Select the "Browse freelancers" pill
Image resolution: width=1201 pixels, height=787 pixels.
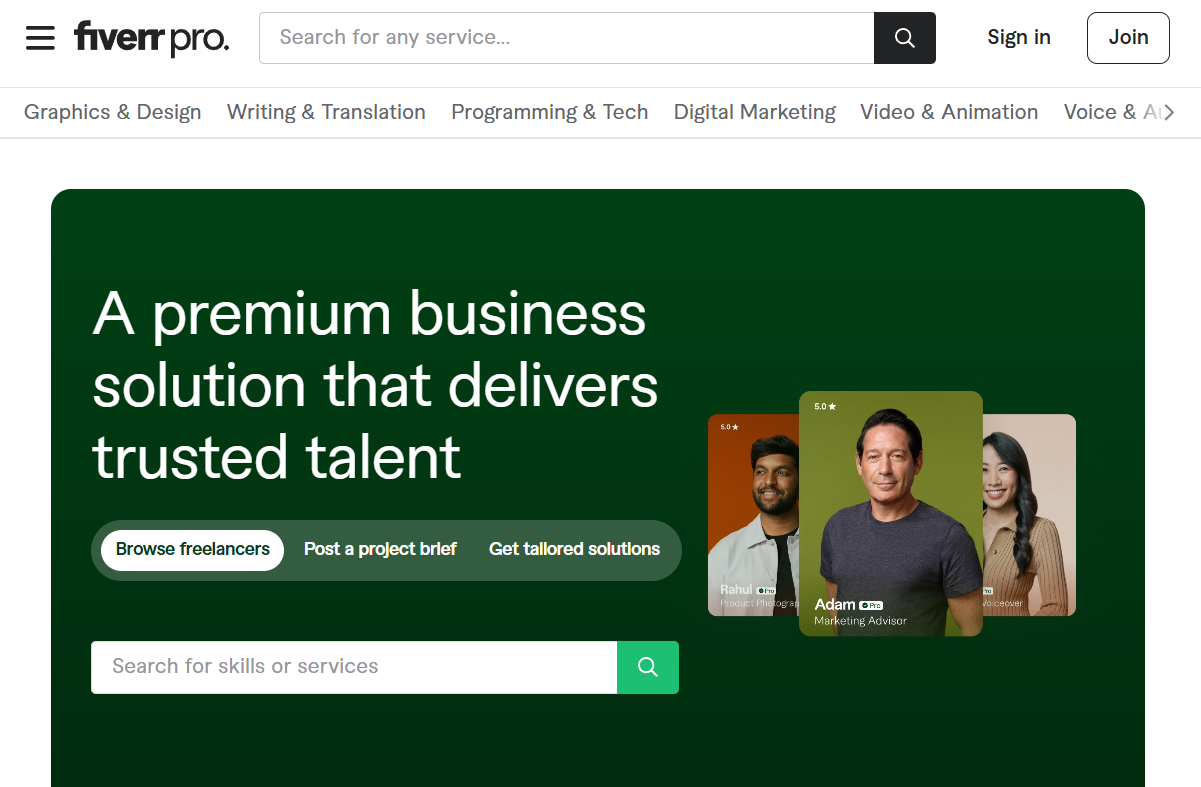(191, 550)
